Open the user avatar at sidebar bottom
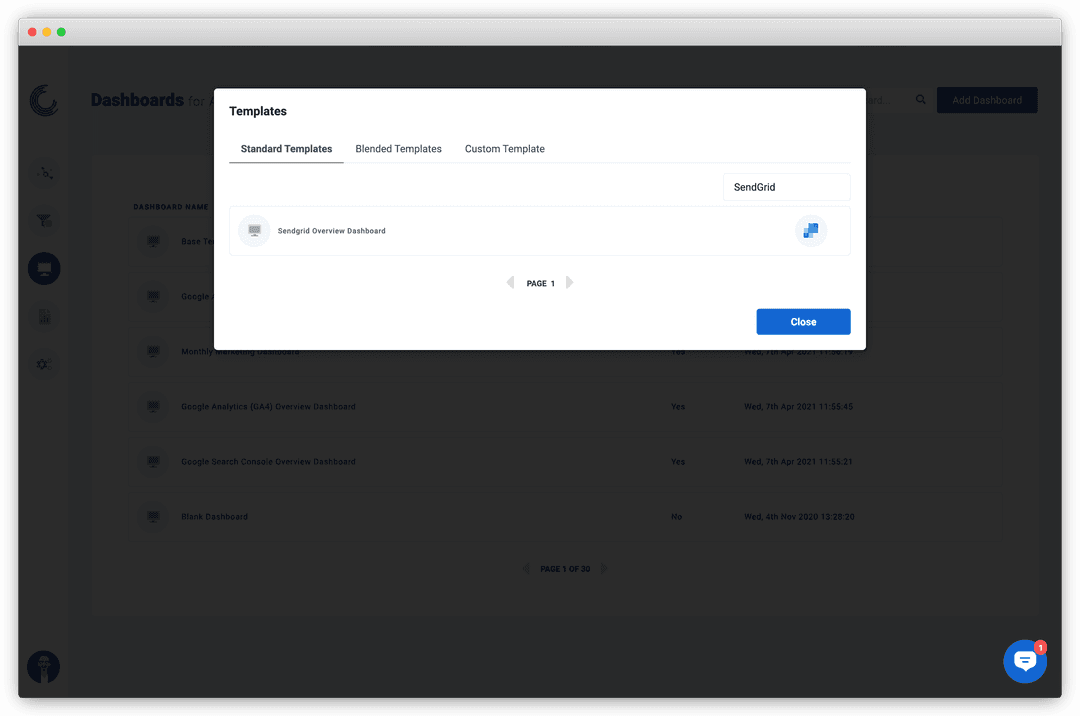1080x716 pixels. 43,666
